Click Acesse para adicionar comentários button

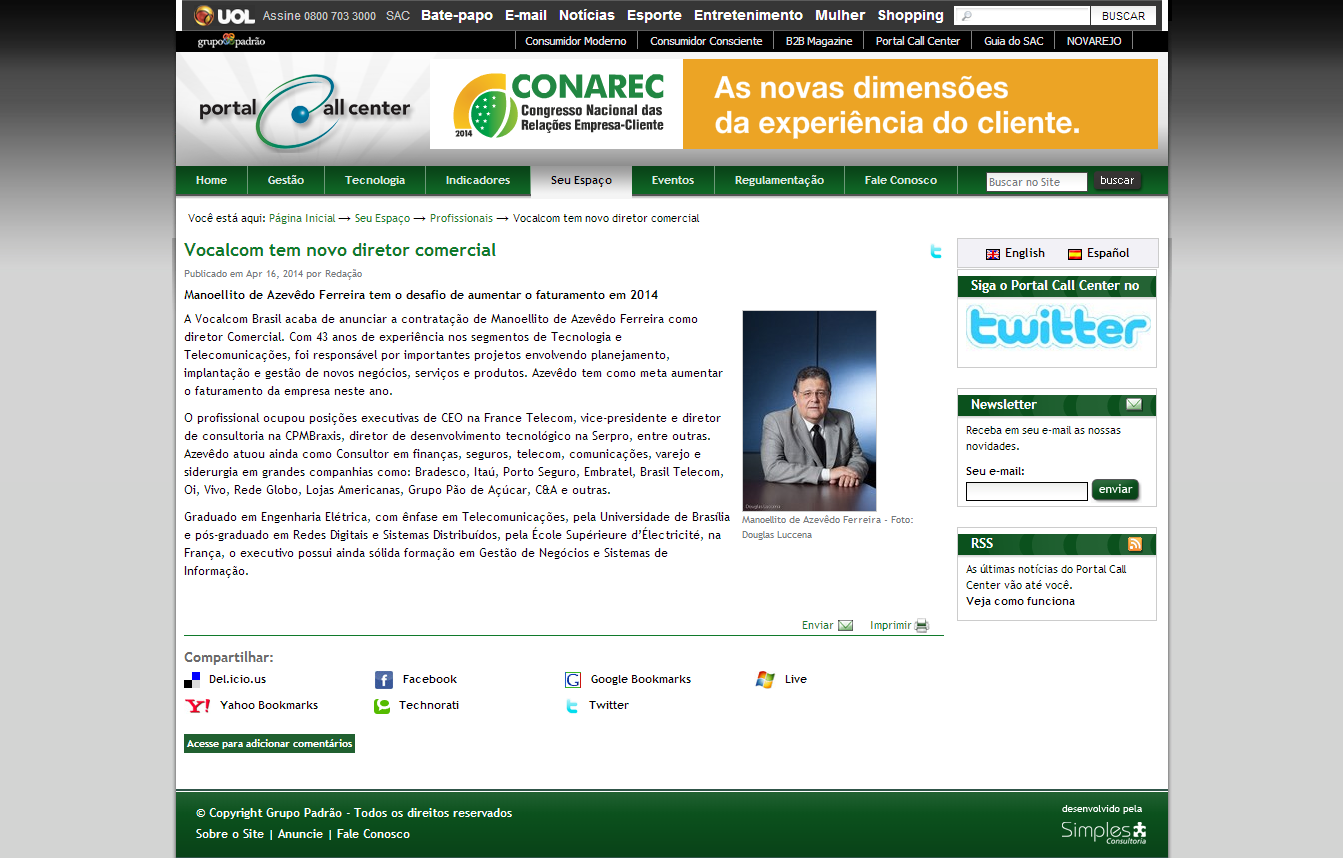coord(269,744)
